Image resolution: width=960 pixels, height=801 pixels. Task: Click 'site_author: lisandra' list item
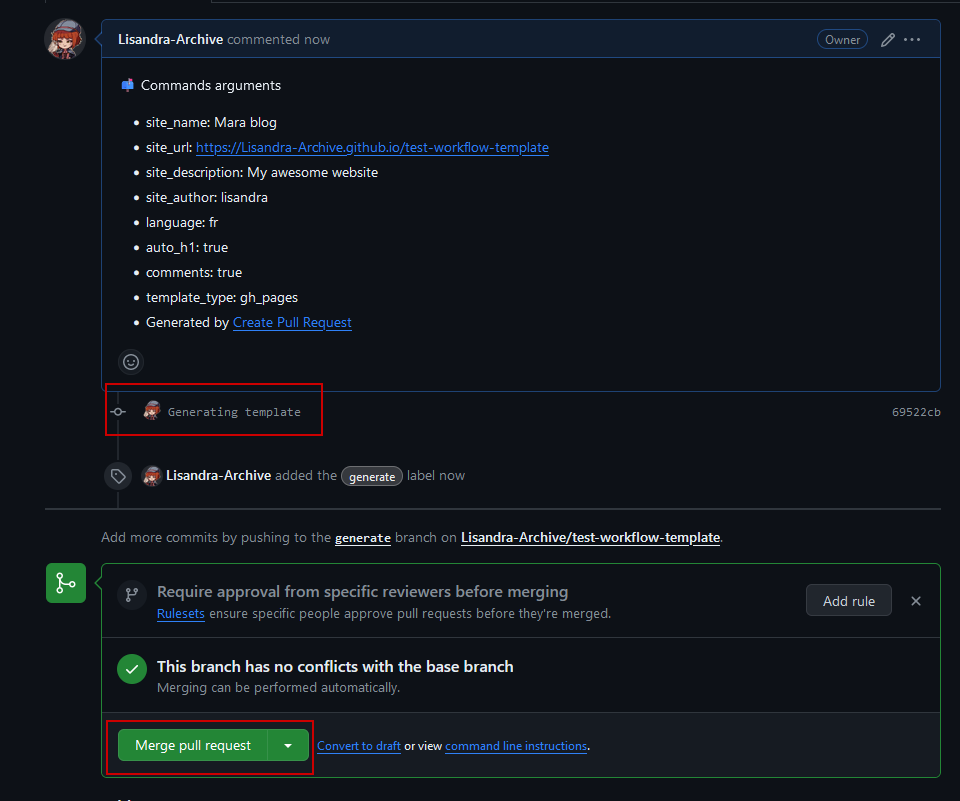coord(206,198)
